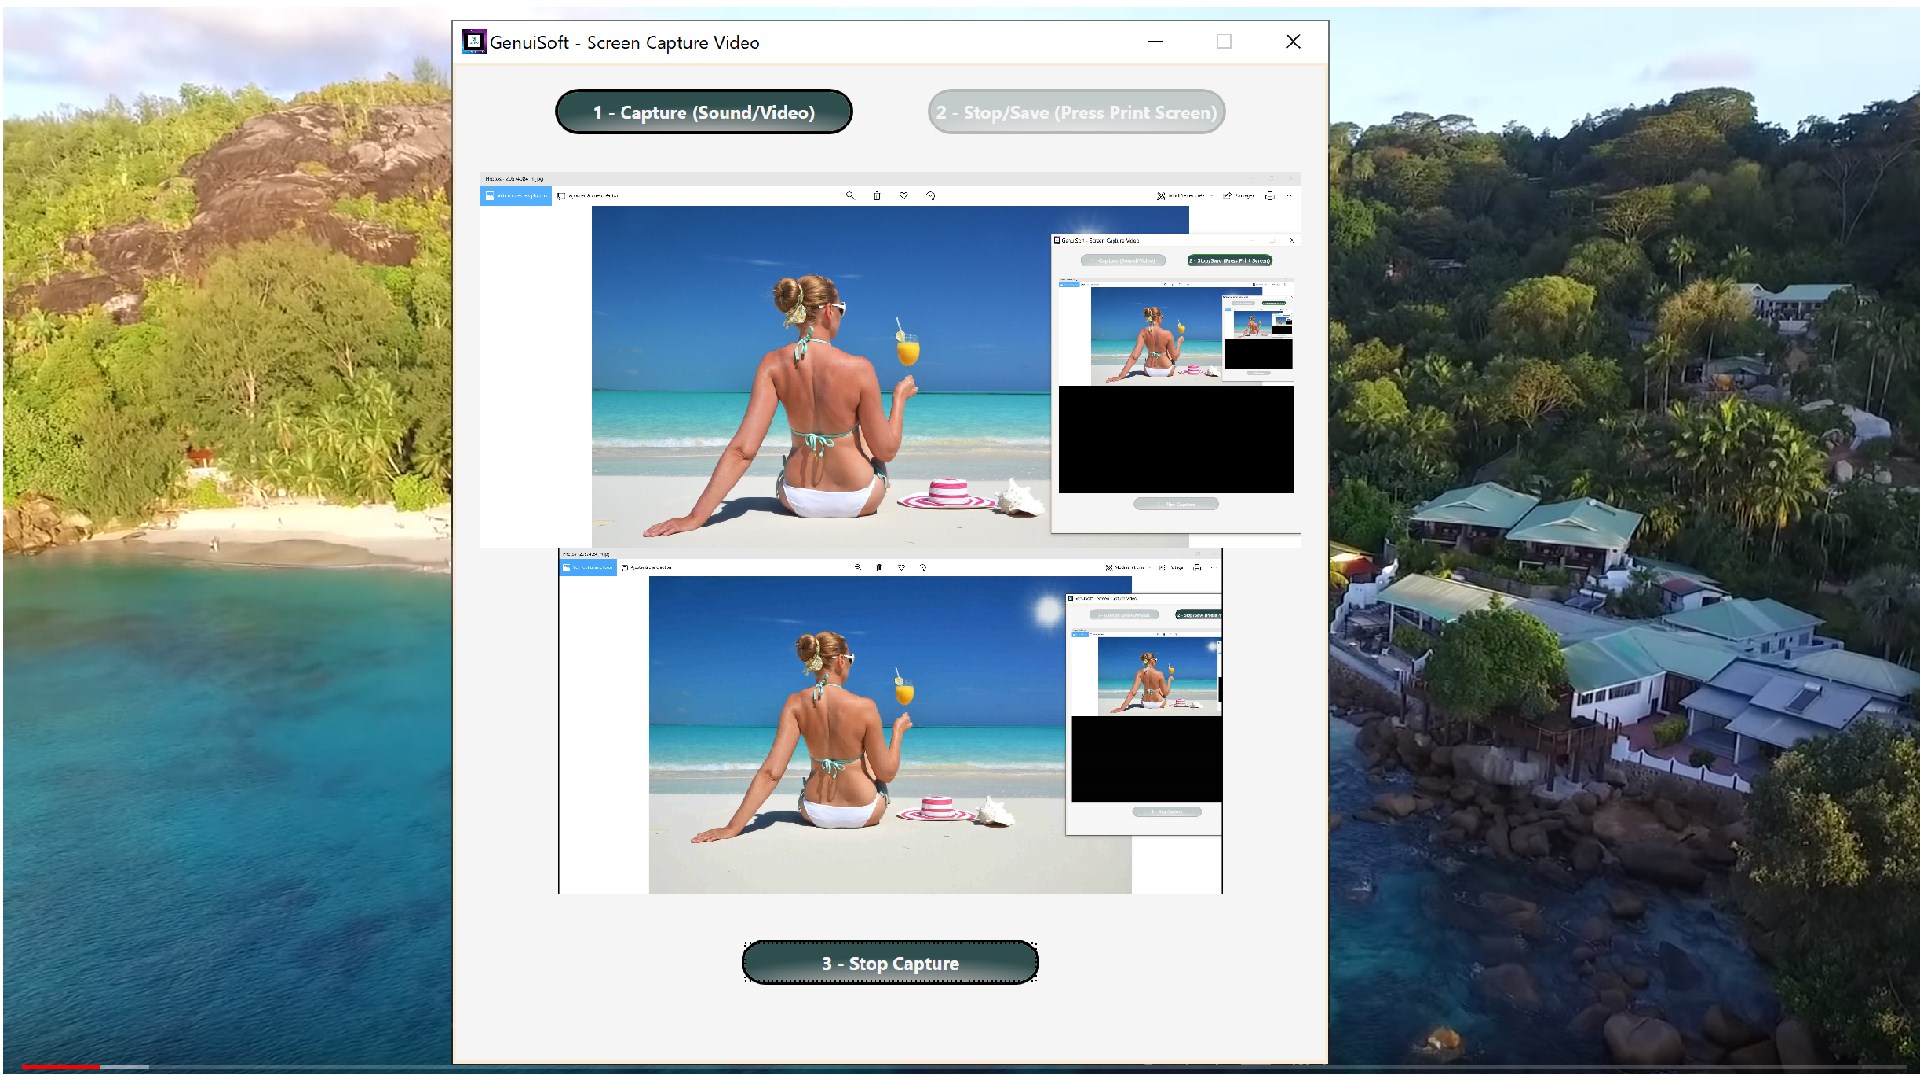Click heart icon in lower preview toolbar
This screenshot has width=1920, height=1080.
(901, 567)
